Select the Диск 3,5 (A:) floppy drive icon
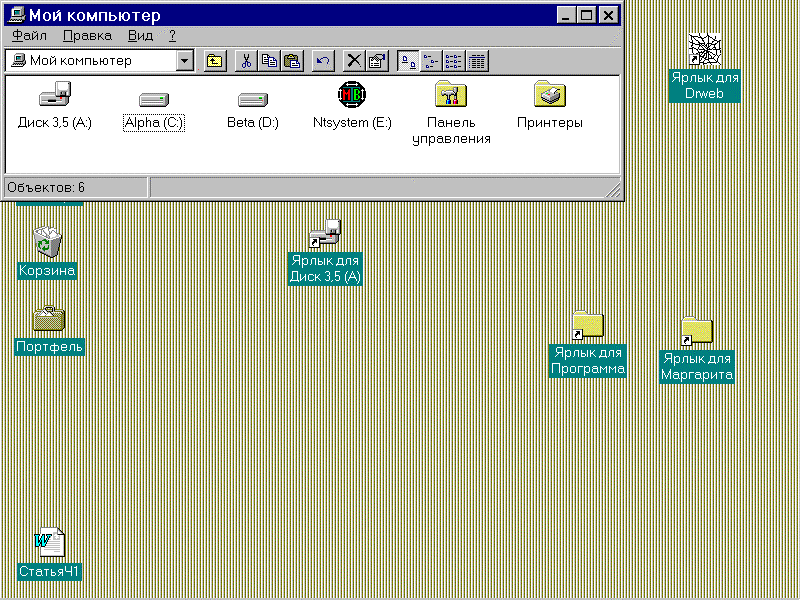The width and height of the screenshot is (800, 600). tap(55, 94)
